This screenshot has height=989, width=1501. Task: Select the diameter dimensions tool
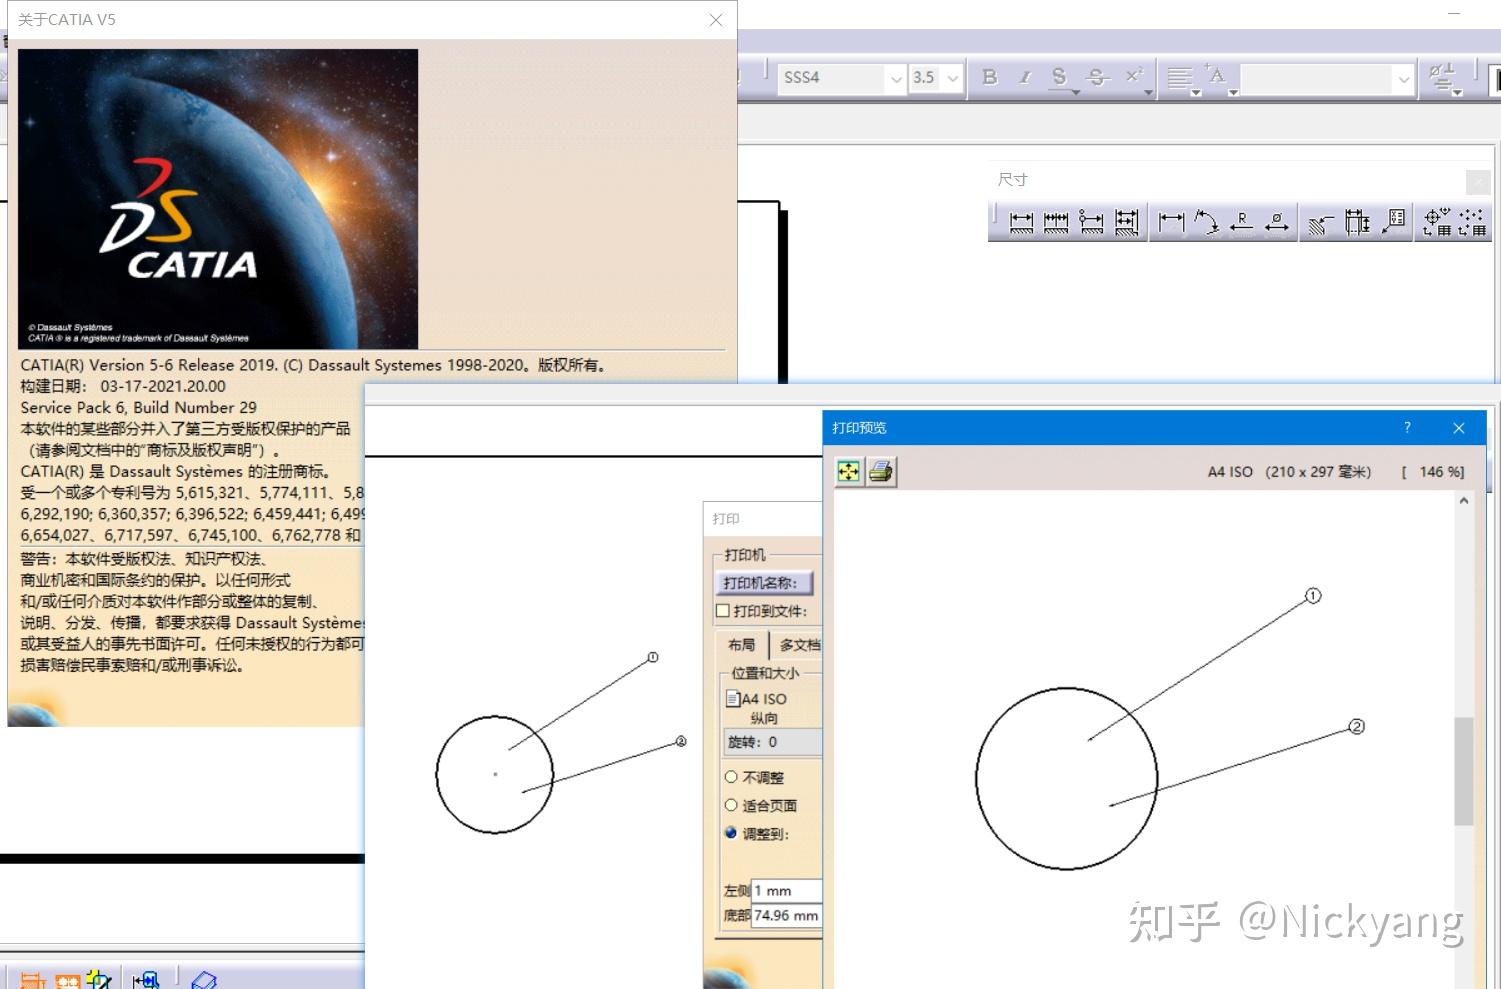[1275, 222]
